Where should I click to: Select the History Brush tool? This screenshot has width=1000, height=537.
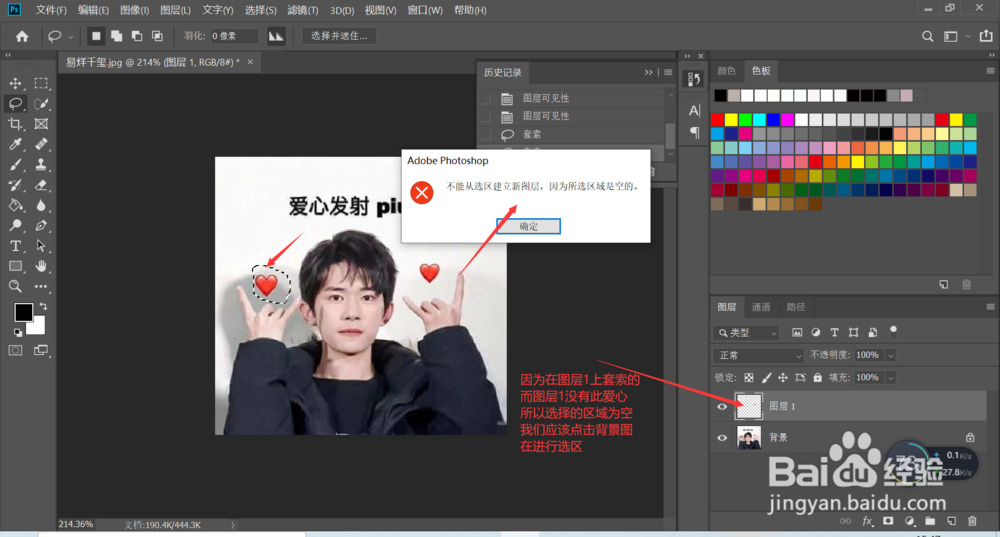coord(15,185)
